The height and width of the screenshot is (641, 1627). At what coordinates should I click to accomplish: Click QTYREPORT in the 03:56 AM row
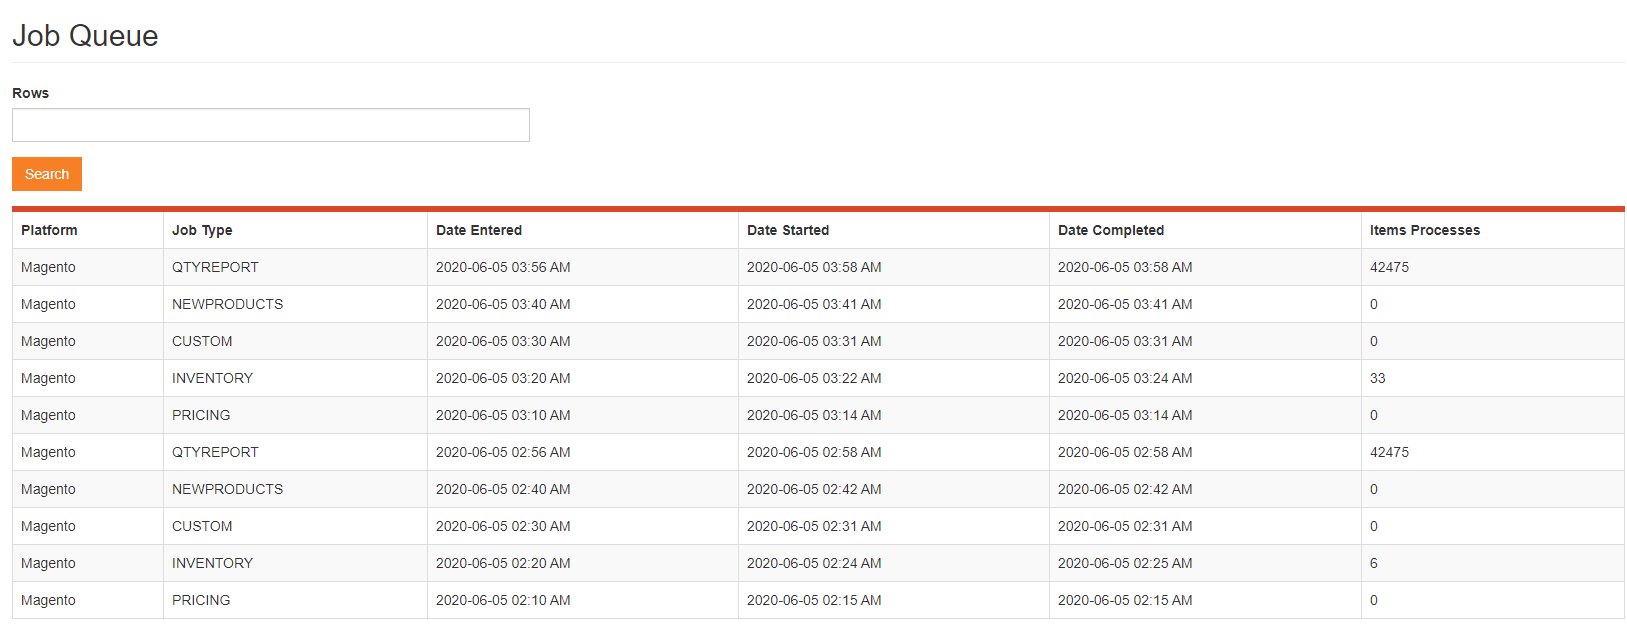(215, 267)
